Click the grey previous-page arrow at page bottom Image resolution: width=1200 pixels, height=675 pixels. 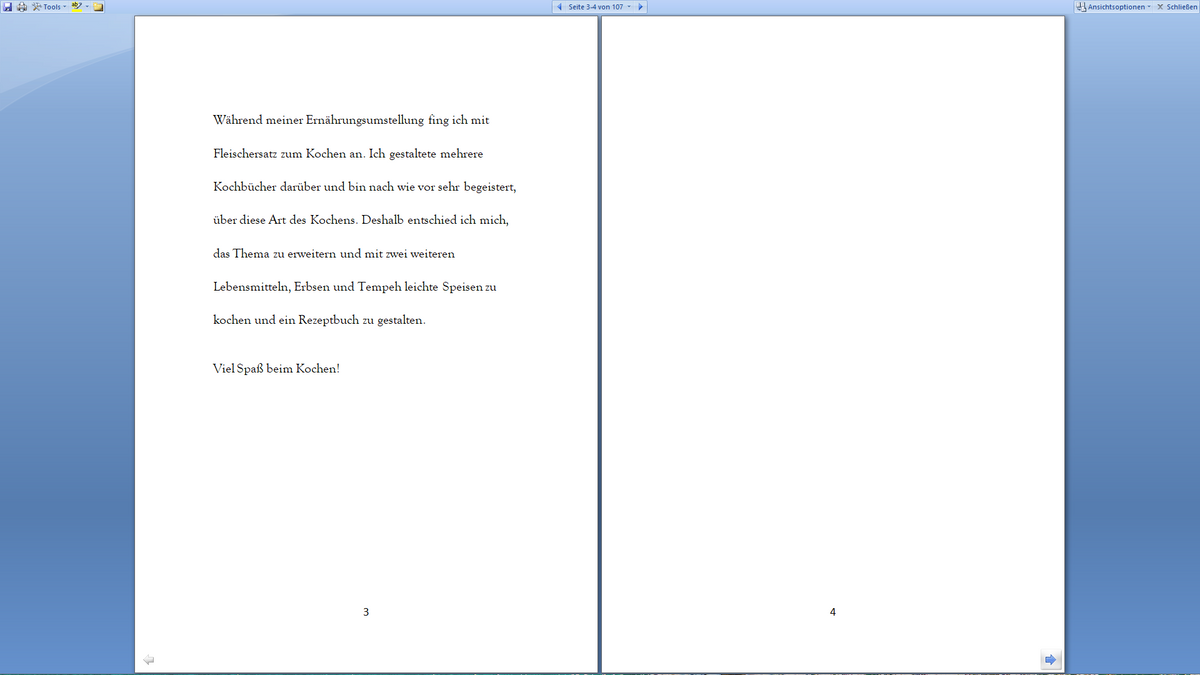tap(149, 659)
